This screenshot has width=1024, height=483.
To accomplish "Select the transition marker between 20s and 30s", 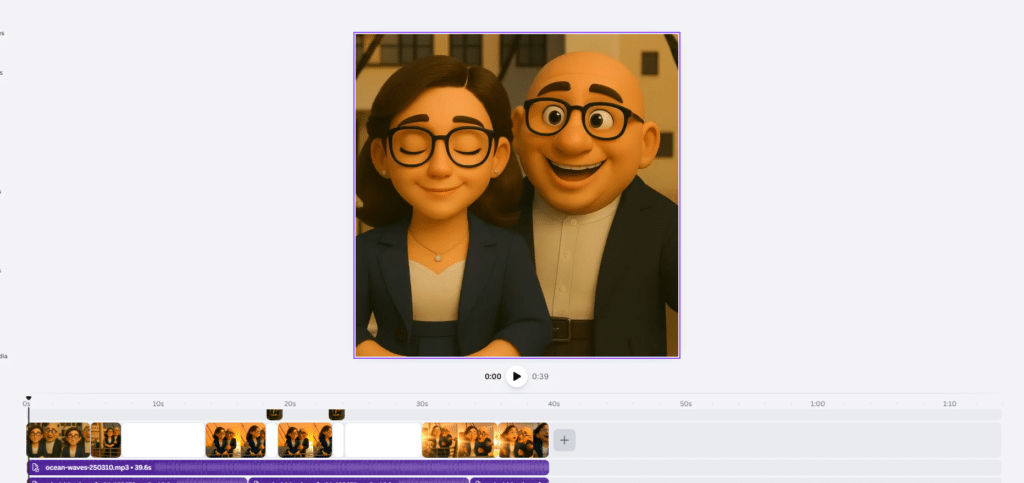I will 337,413.
